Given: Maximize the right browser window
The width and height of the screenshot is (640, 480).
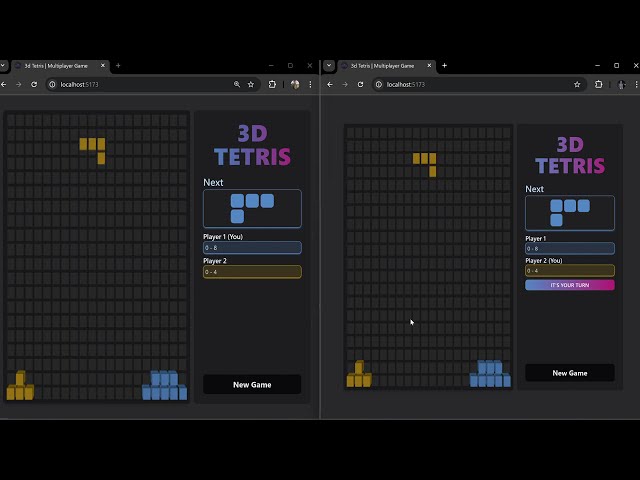Looking at the screenshot, I should pyautogui.click(x=617, y=66).
